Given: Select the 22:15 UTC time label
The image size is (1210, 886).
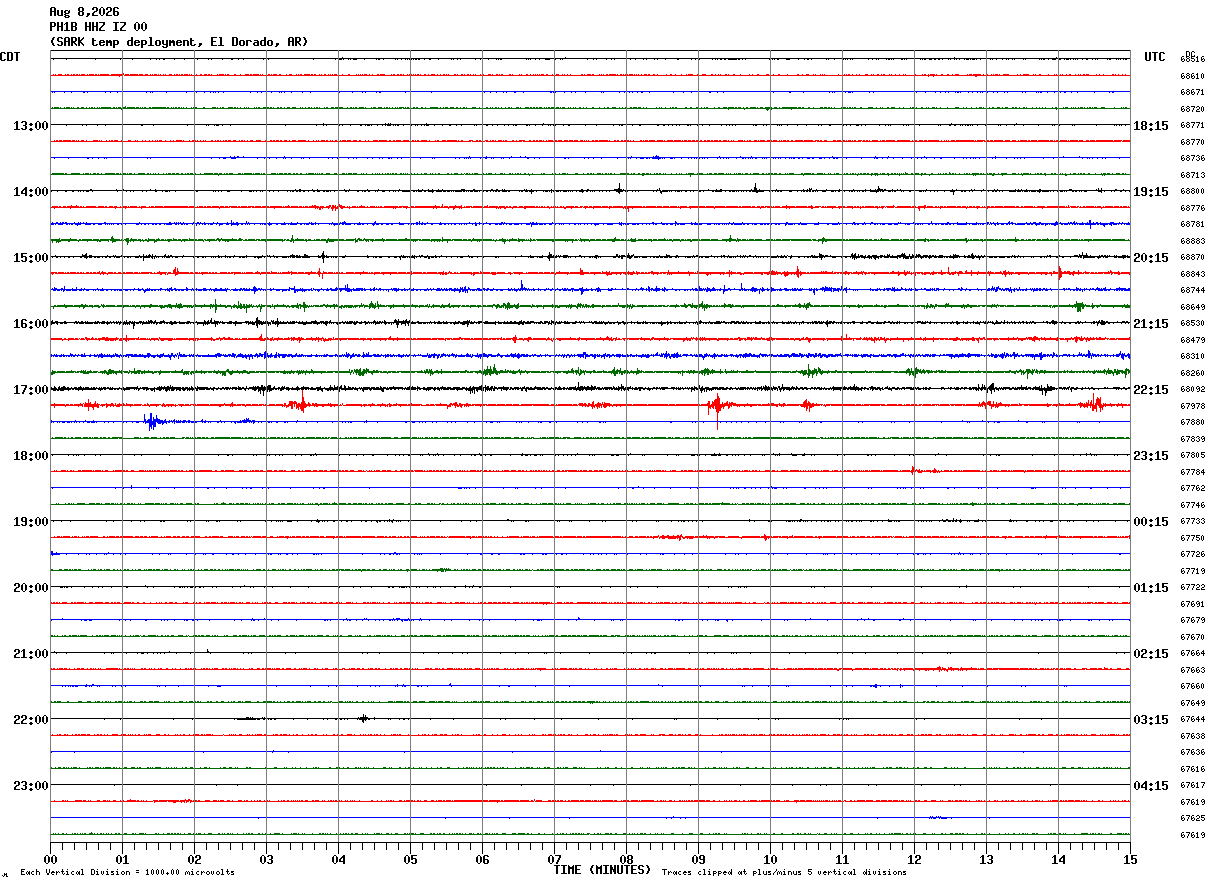Looking at the screenshot, I should click(1151, 390).
